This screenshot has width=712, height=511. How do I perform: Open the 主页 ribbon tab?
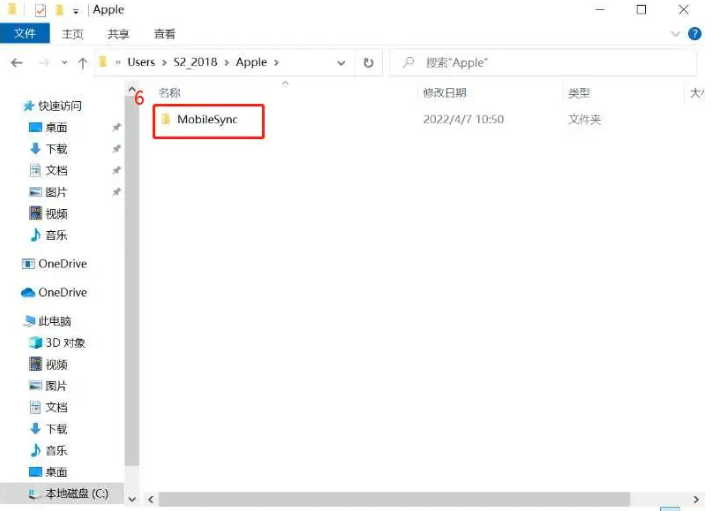pos(73,34)
